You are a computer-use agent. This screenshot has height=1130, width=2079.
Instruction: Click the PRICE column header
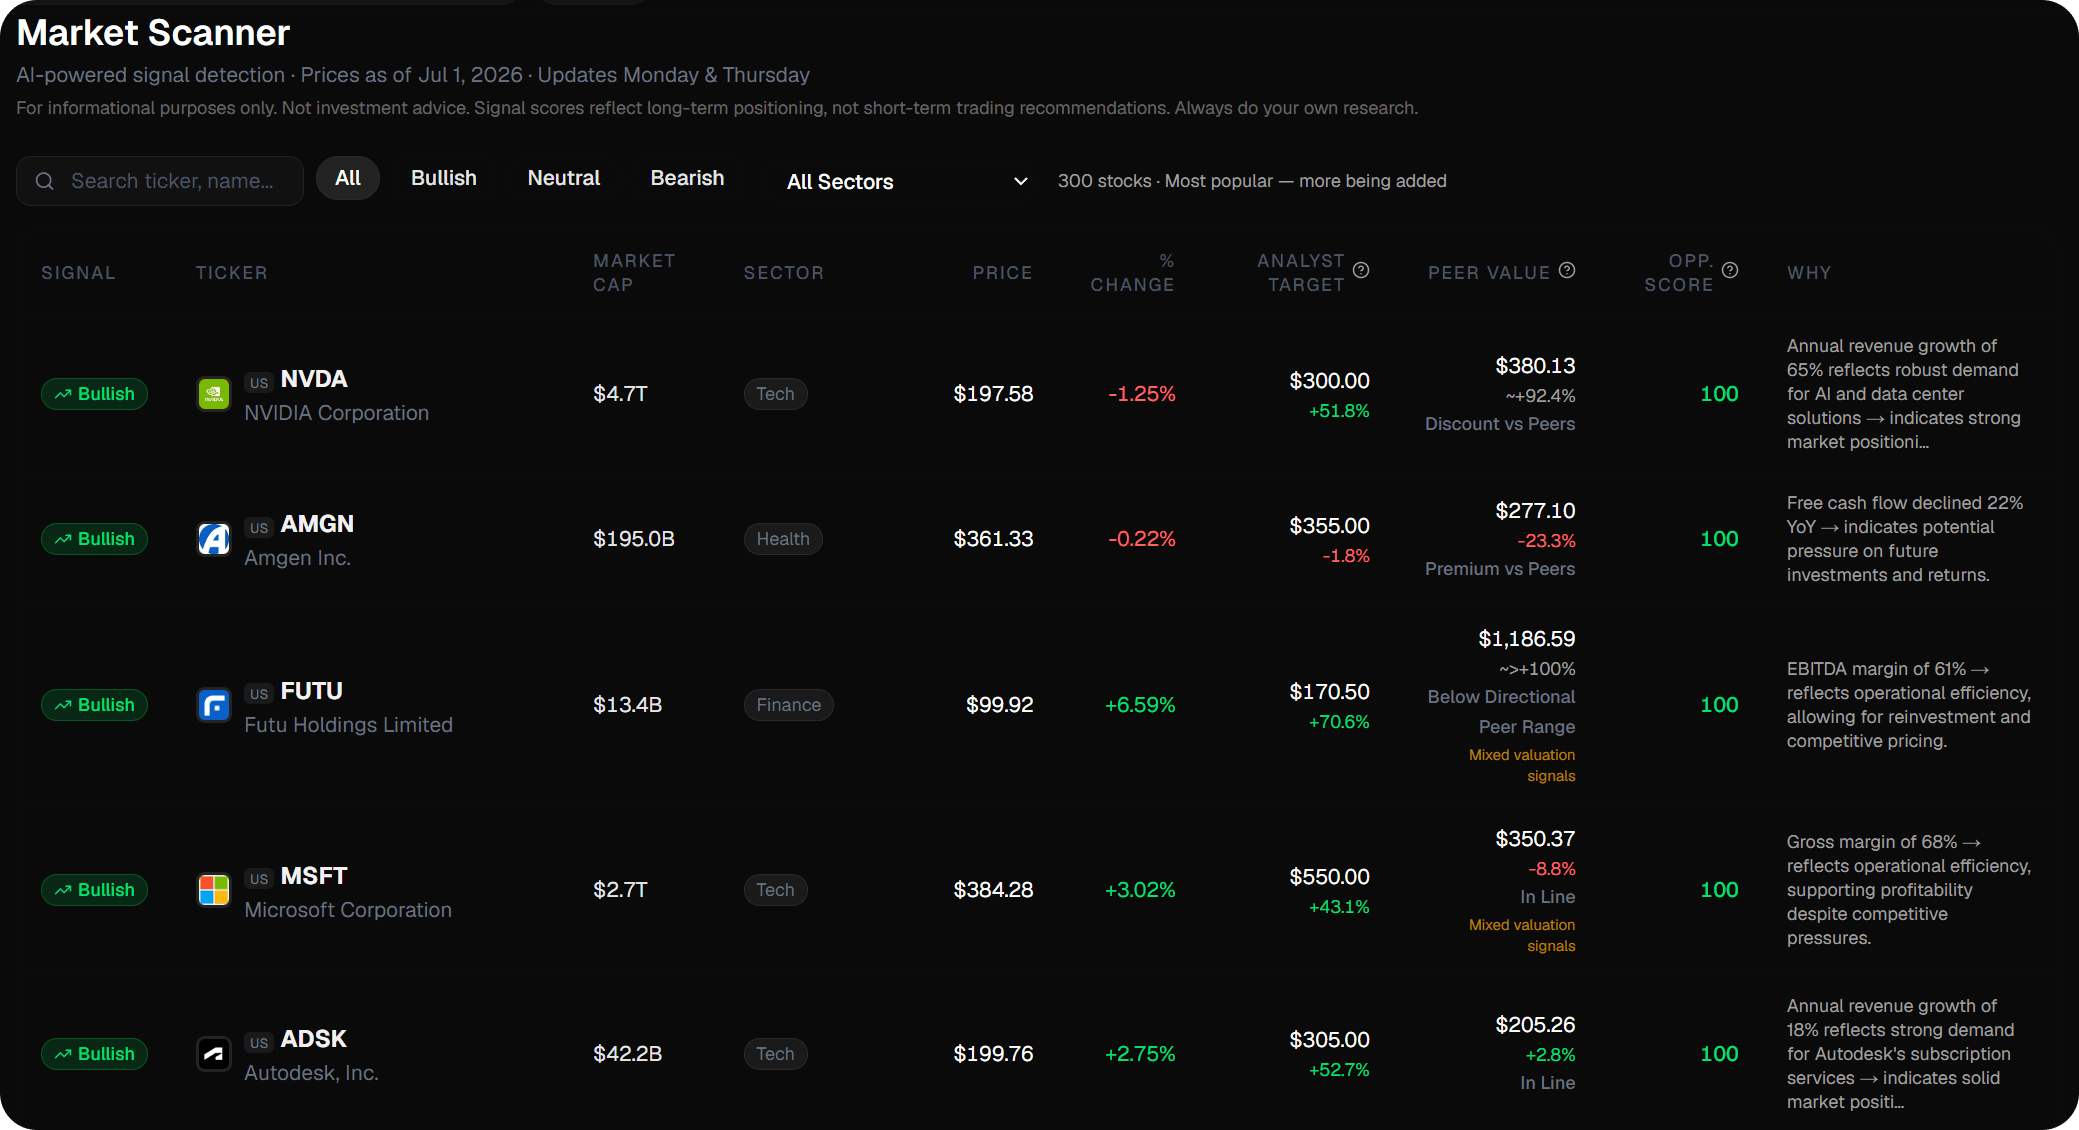pyautogui.click(x=1002, y=273)
